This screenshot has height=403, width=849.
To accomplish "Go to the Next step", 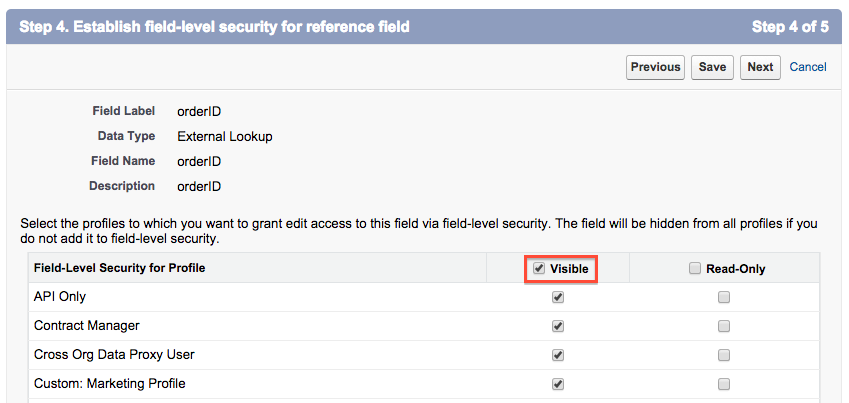I will [x=760, y=67].
